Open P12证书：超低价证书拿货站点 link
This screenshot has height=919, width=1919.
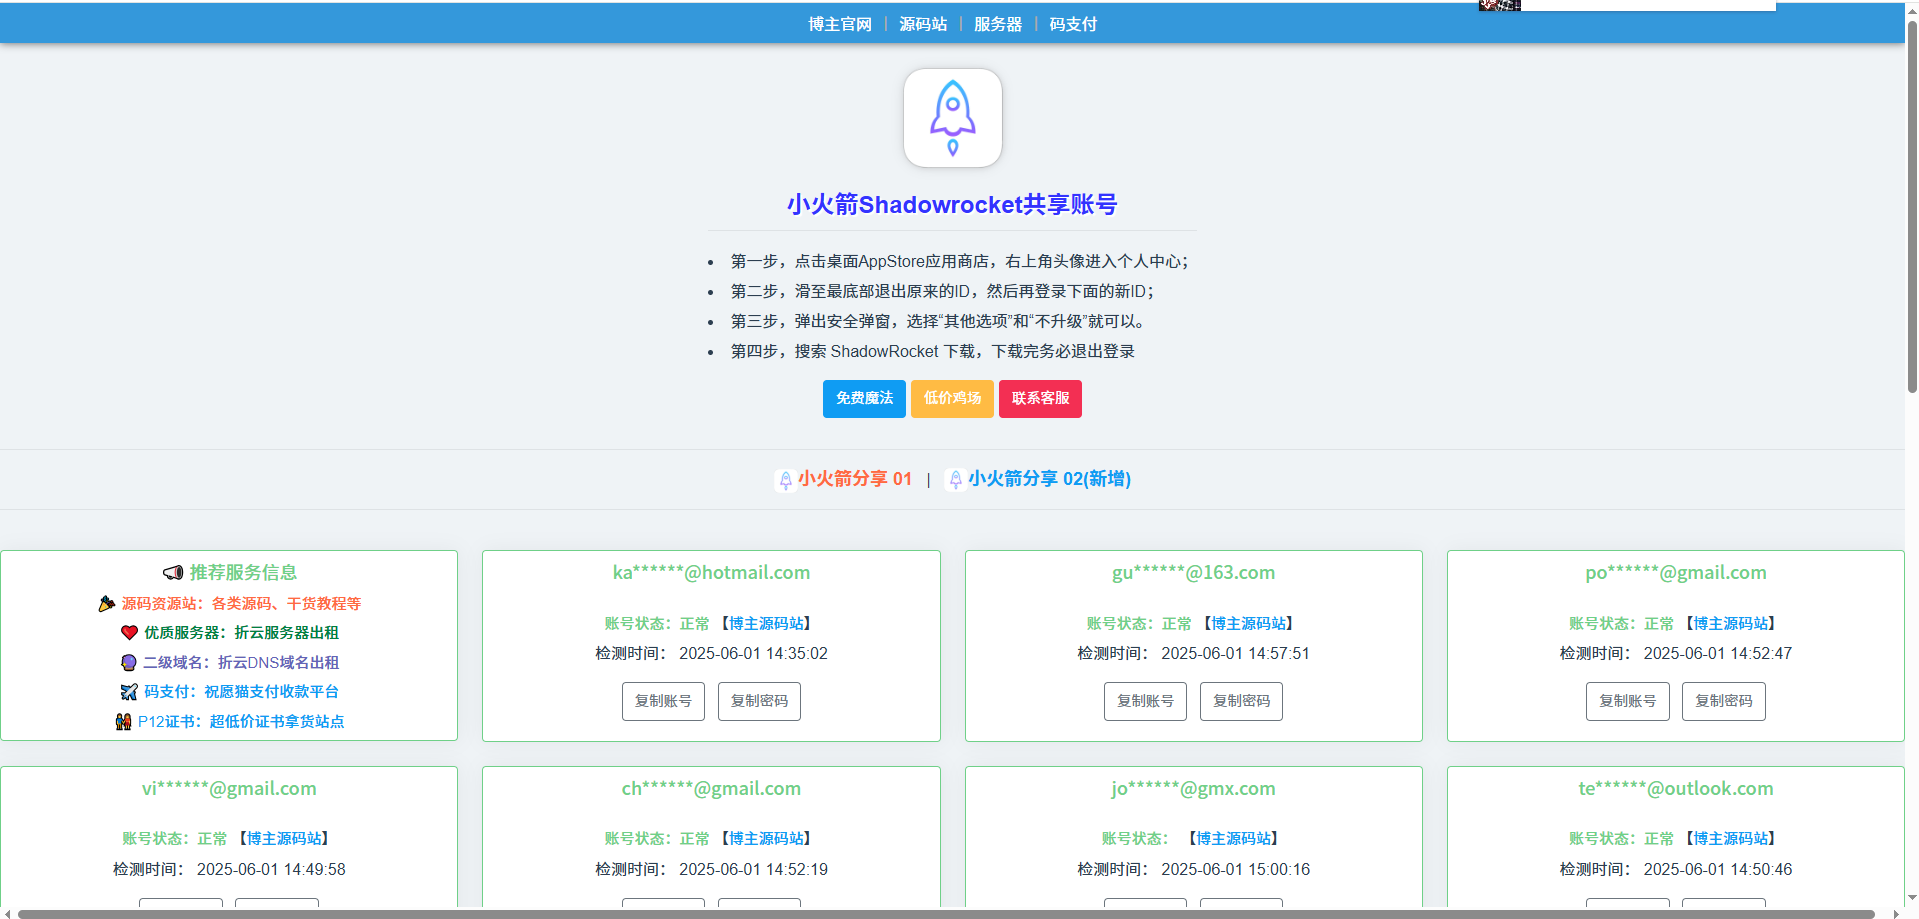(x=241, y=722)
